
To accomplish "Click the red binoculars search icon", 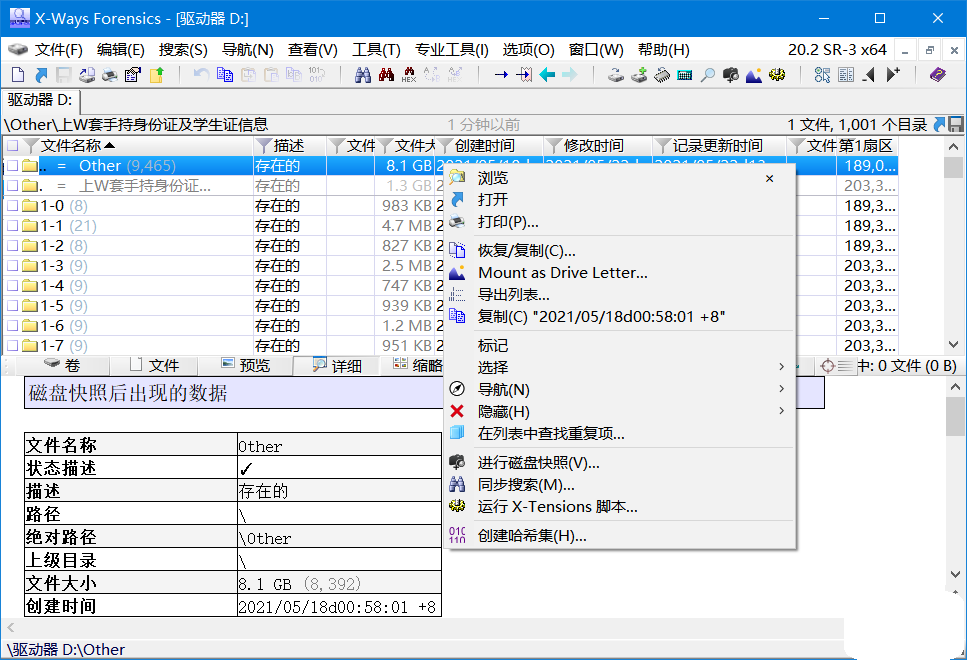I will point(386,75).
